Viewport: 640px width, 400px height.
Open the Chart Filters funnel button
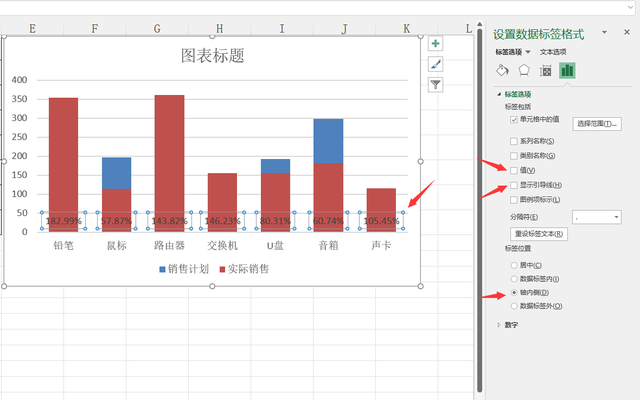pos(436,84)
